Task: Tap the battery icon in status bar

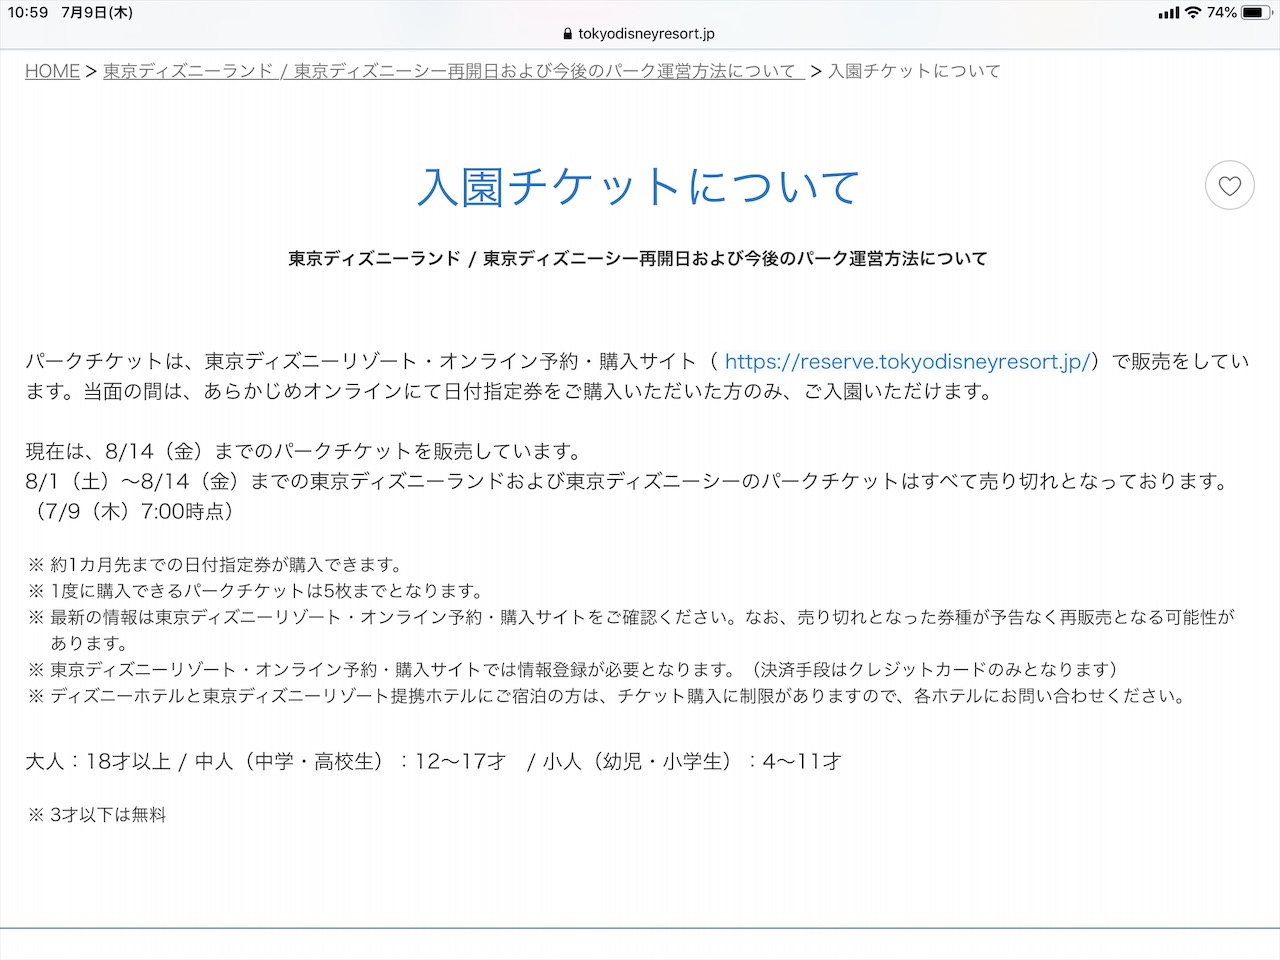Action: click(1257, 13)
